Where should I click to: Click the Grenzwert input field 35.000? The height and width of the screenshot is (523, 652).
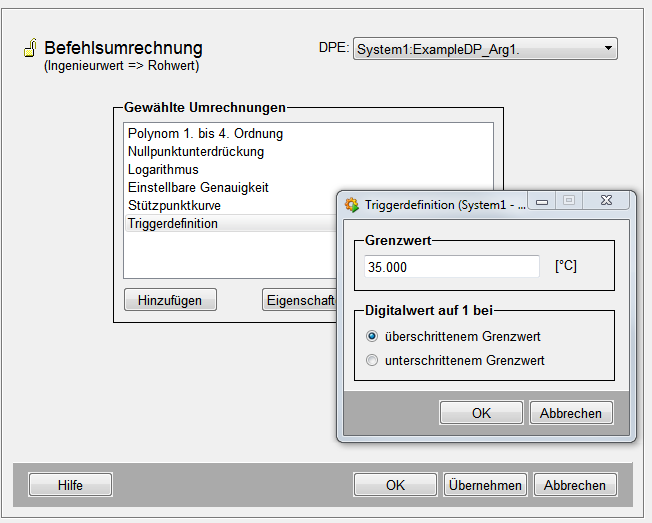[x=452, y=267]
